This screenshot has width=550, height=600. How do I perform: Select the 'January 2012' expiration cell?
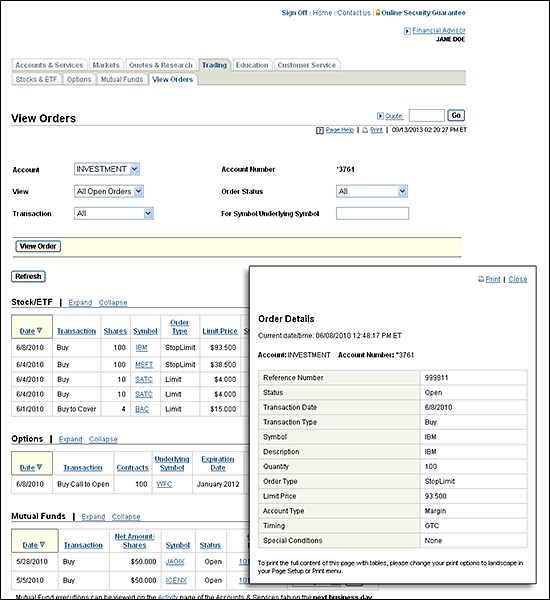click(x=218, y=484)
